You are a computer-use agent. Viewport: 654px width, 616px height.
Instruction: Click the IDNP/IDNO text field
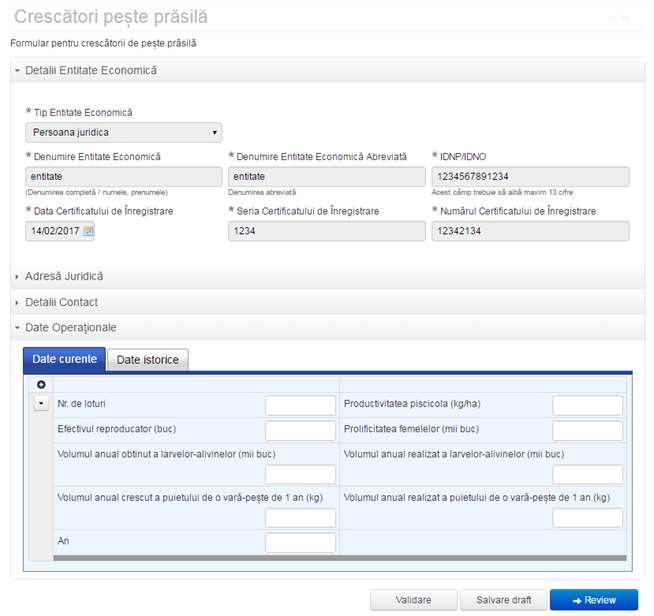click(x=530, y=177)
